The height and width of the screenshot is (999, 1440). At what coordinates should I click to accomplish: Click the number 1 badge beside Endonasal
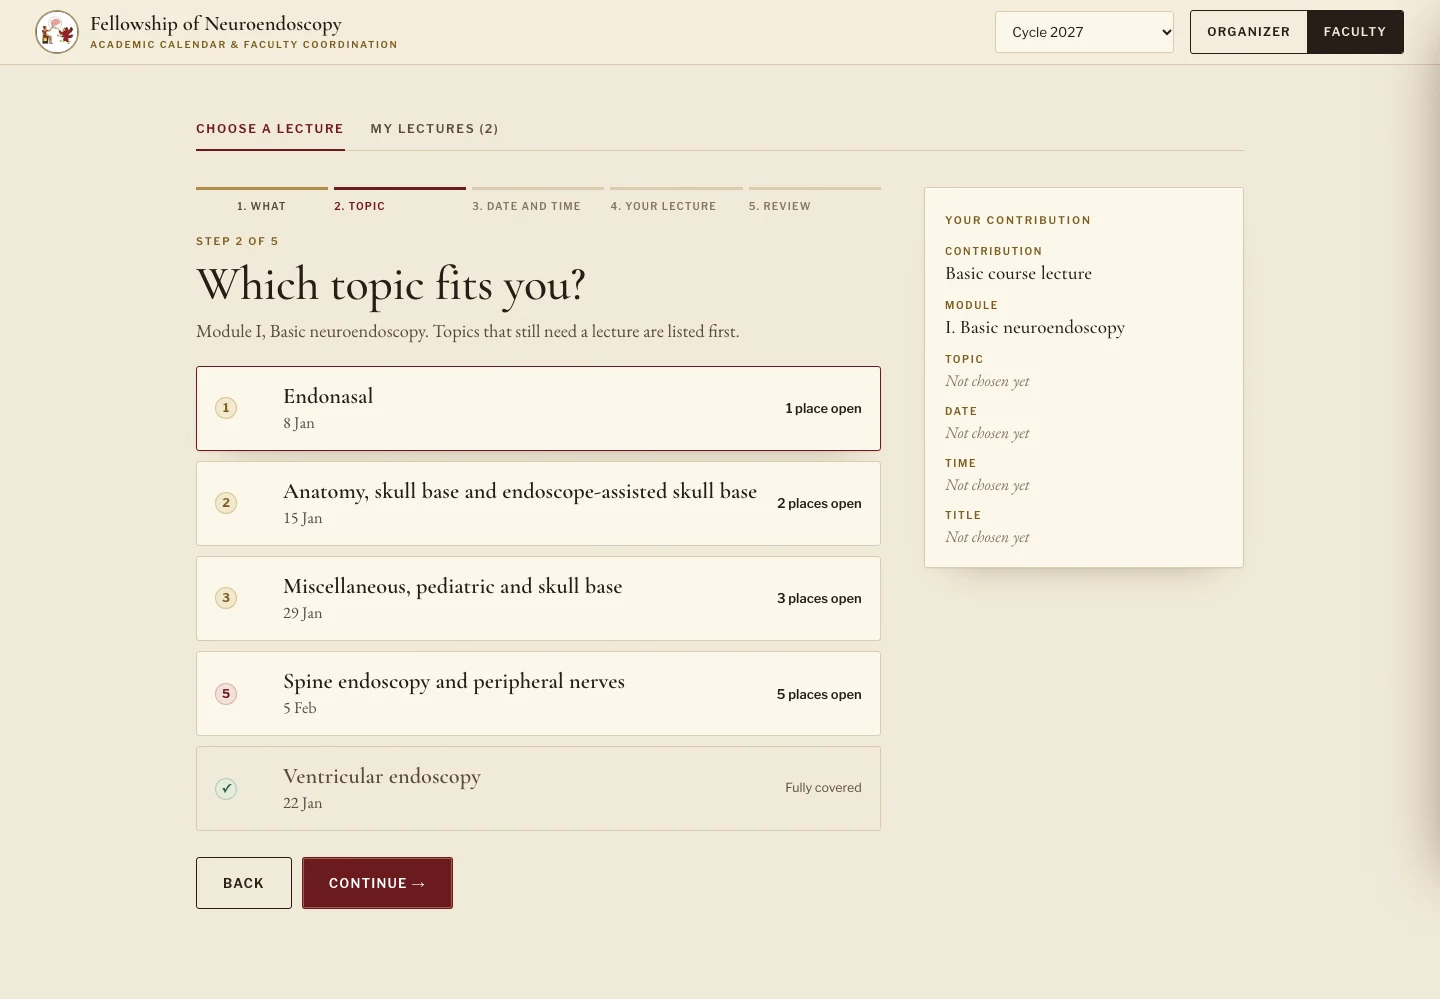pos(226,408)
